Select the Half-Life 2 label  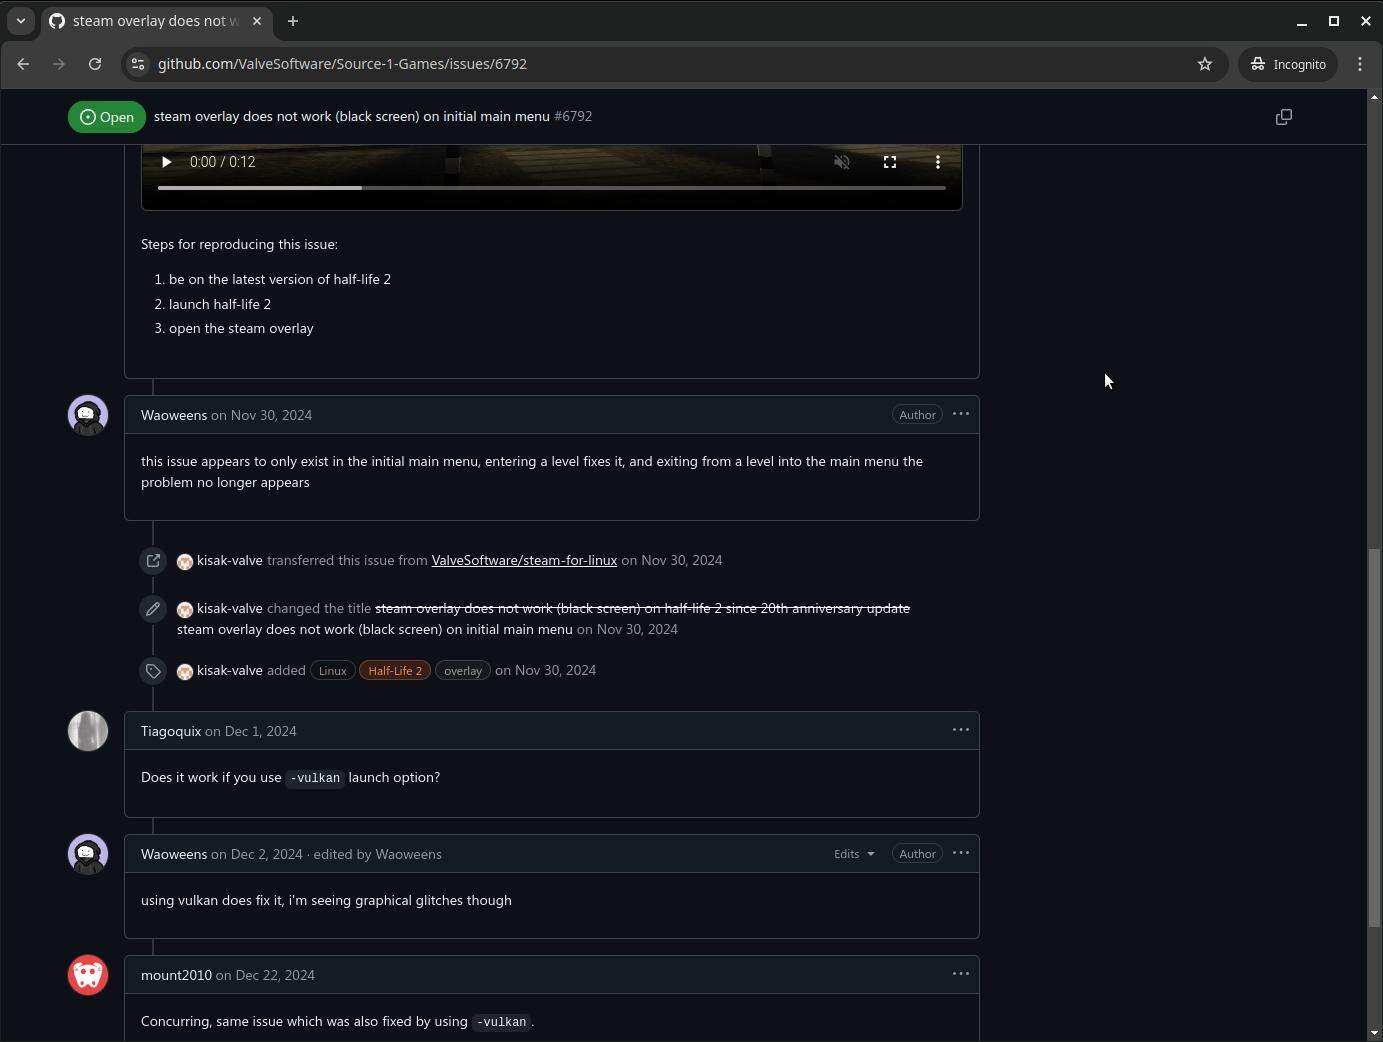(395, 671)
